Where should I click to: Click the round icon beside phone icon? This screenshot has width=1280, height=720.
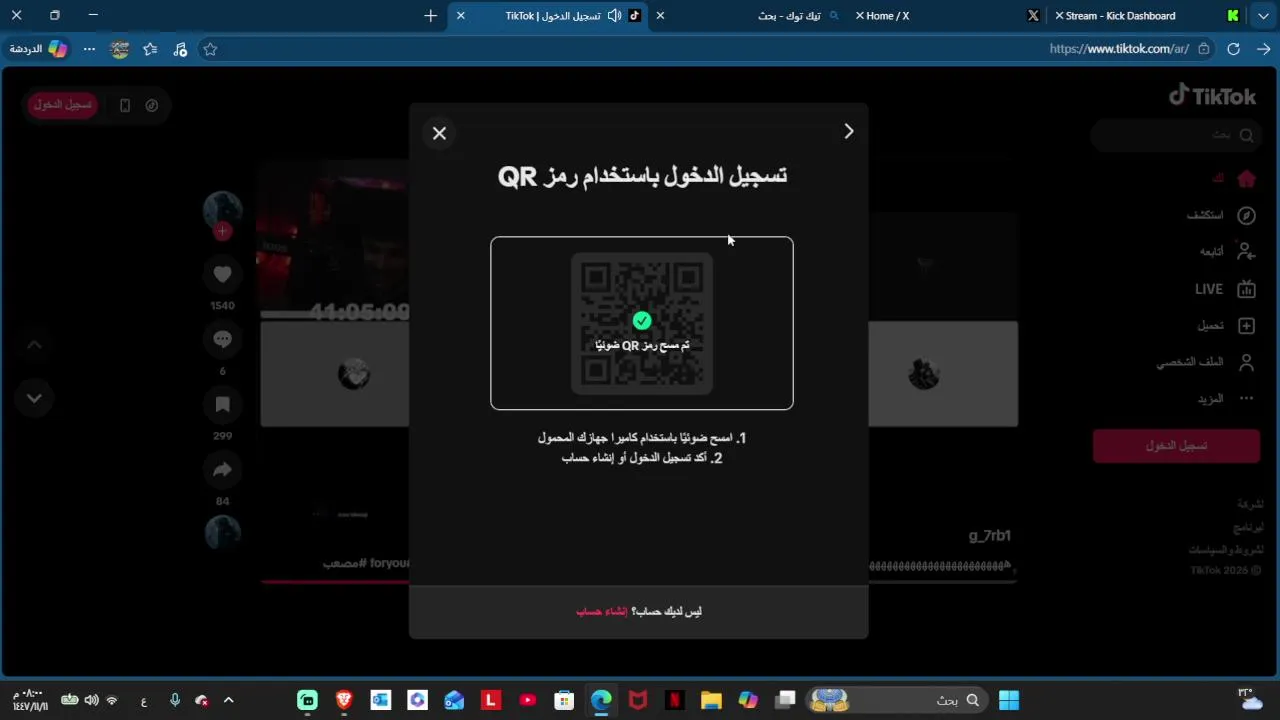[152, 105]
